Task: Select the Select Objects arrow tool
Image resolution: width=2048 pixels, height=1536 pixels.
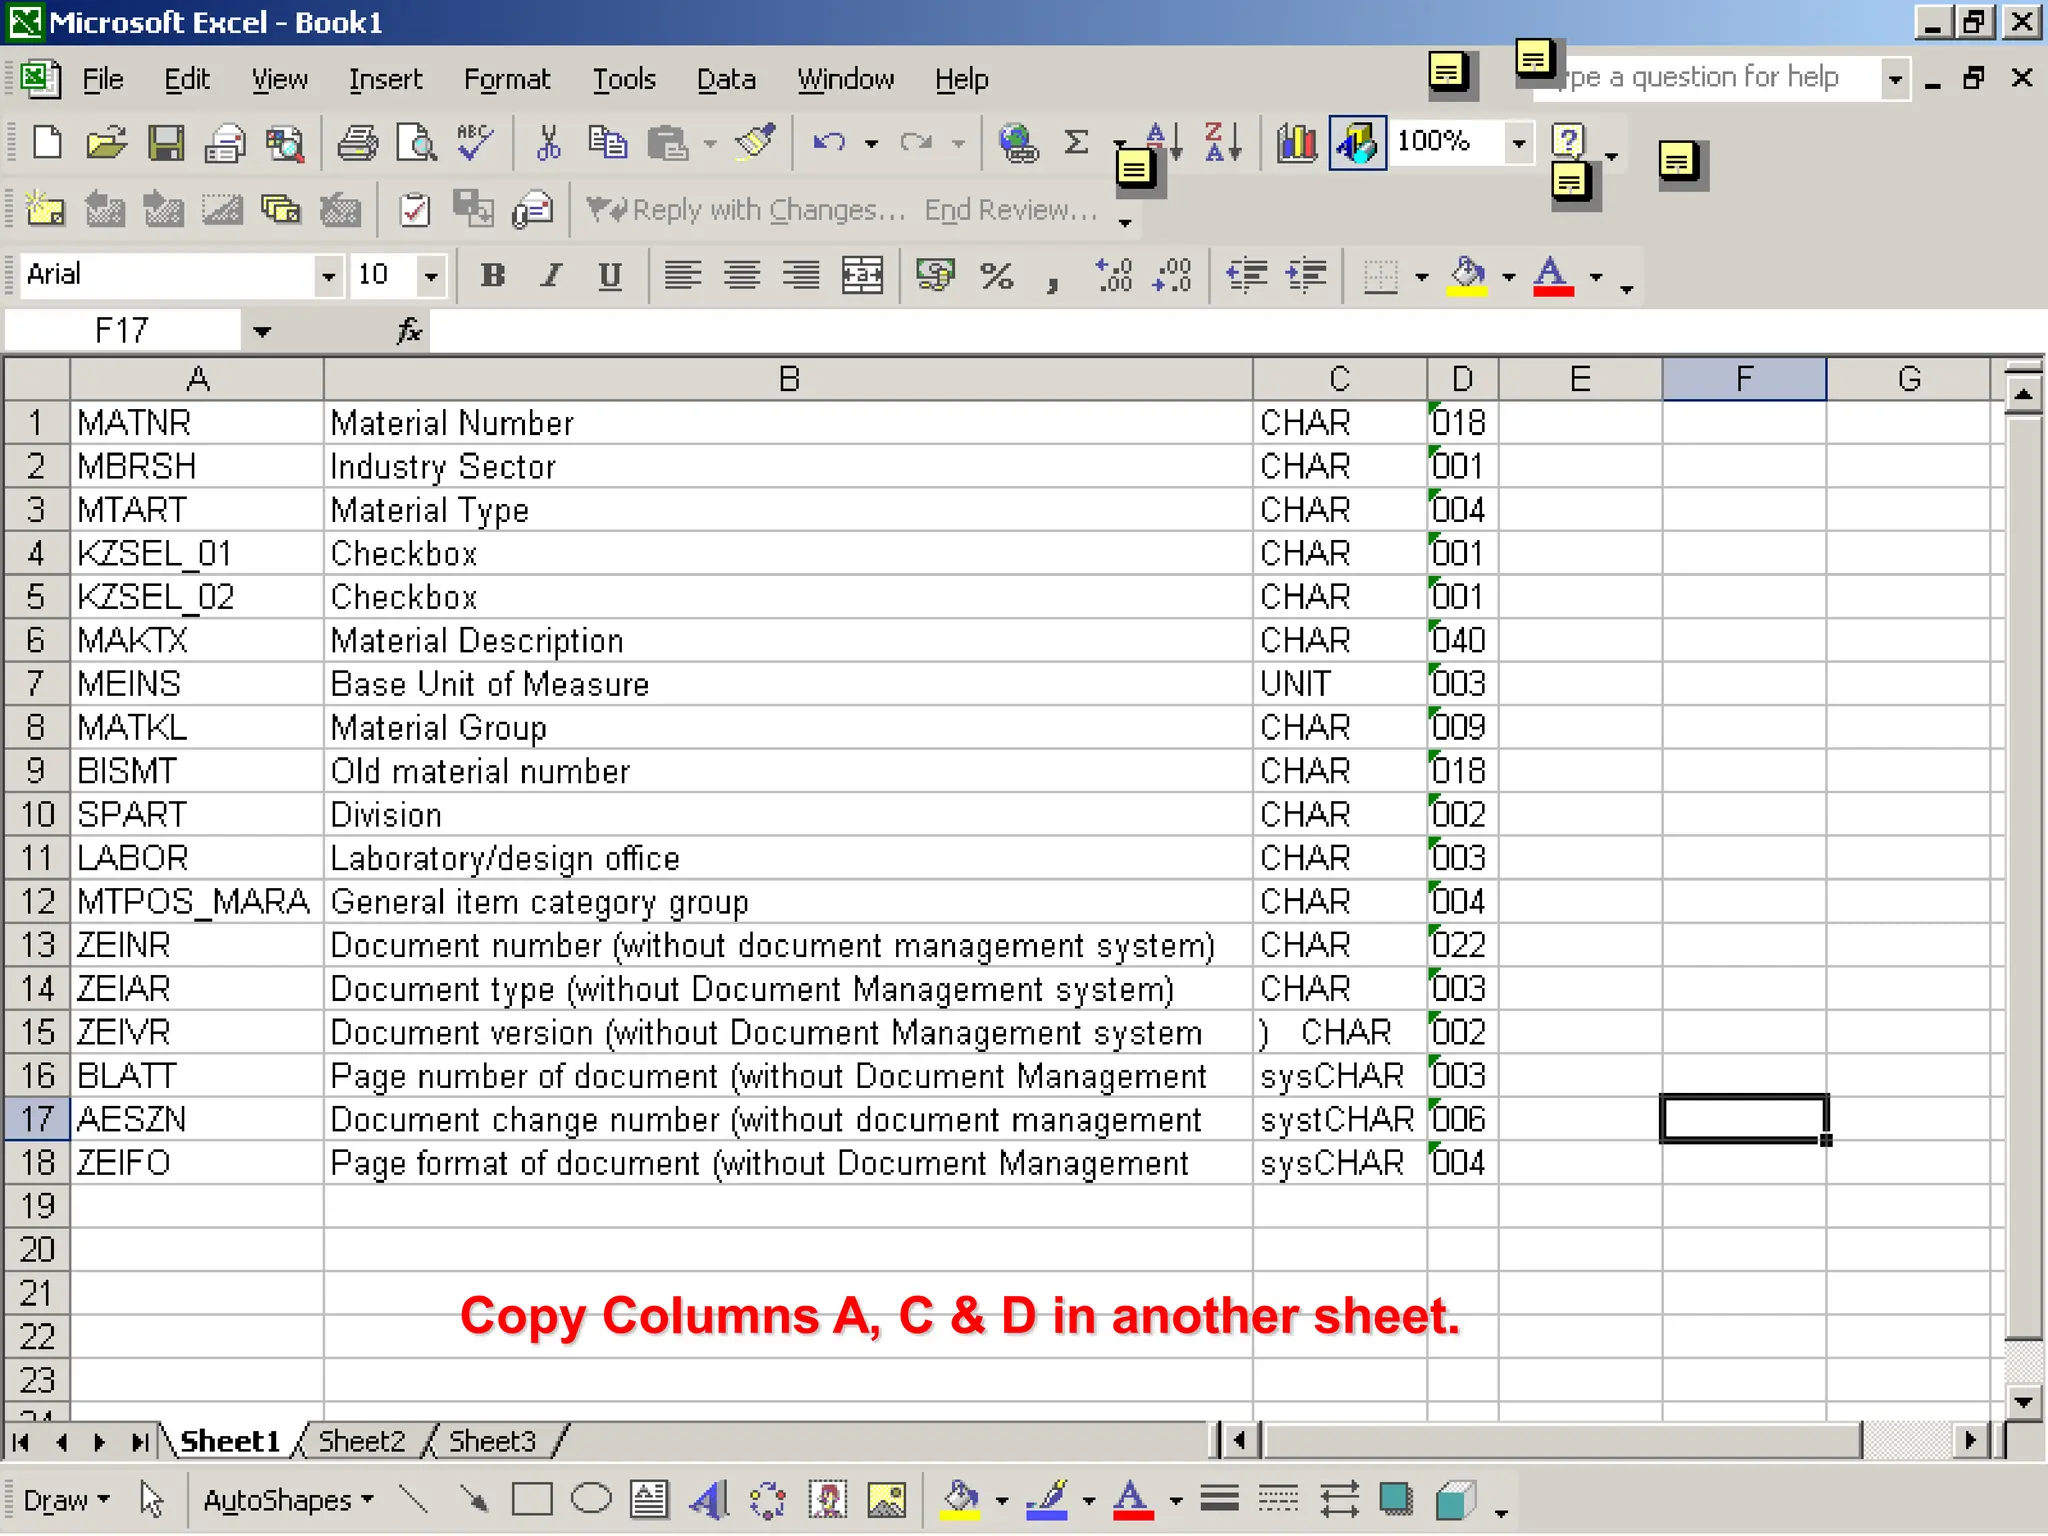Action: point(151,1500)
